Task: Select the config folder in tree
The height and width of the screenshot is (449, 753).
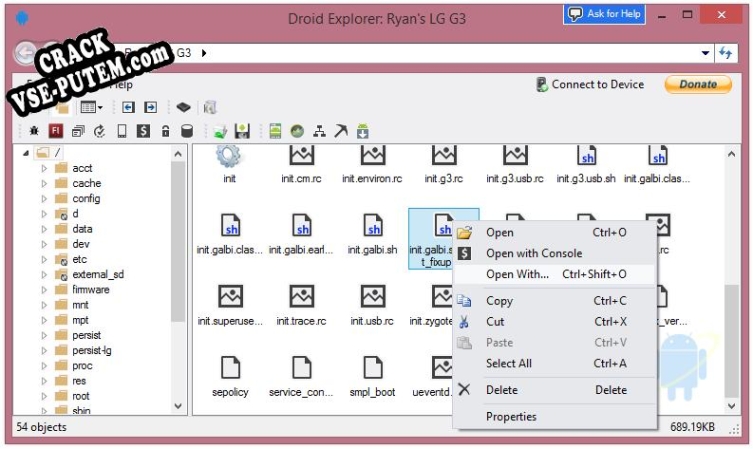Action: [86, 199]
